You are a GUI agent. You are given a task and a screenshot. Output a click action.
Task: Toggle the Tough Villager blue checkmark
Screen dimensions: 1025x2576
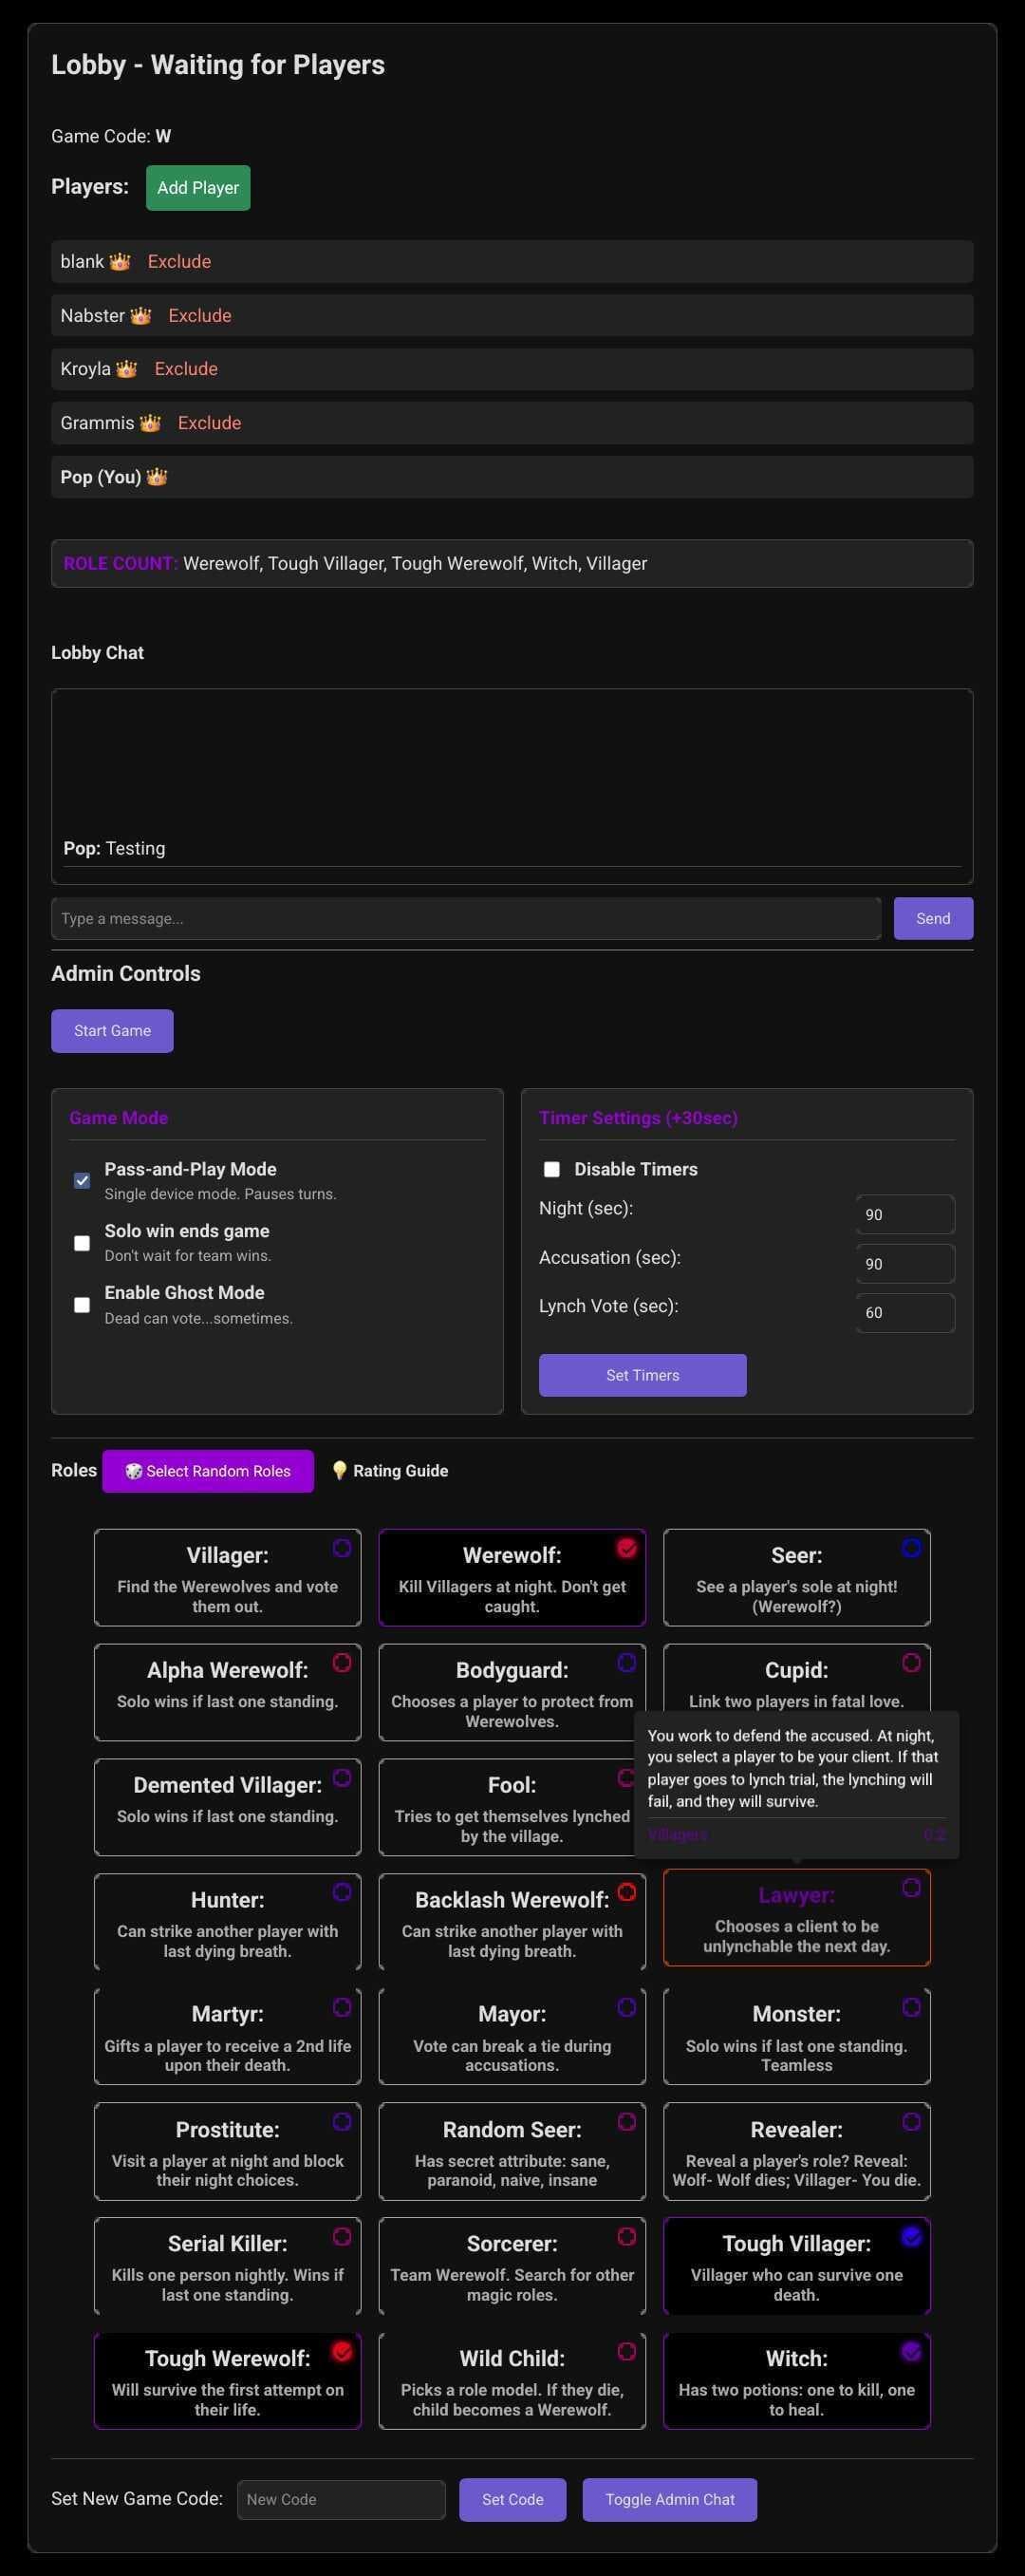click(911, 2237)
